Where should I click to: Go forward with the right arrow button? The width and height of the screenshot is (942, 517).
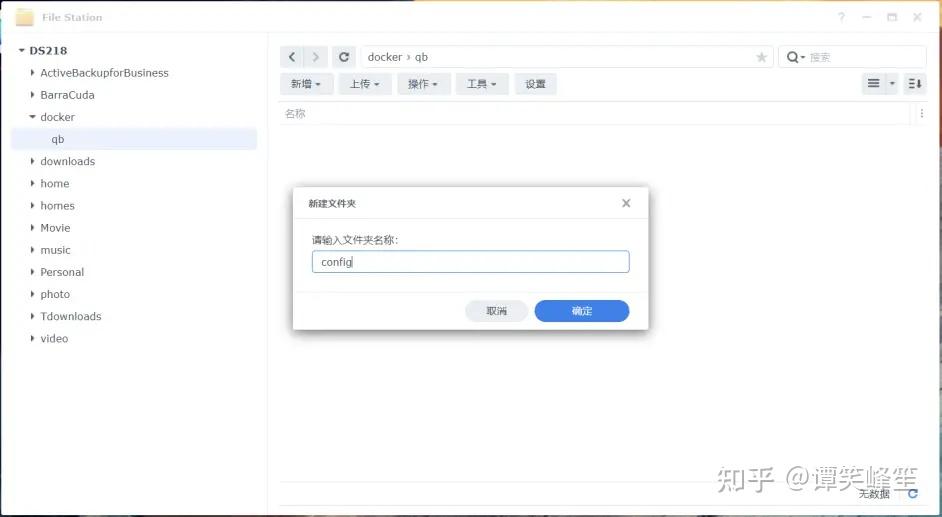click(315, 57)
